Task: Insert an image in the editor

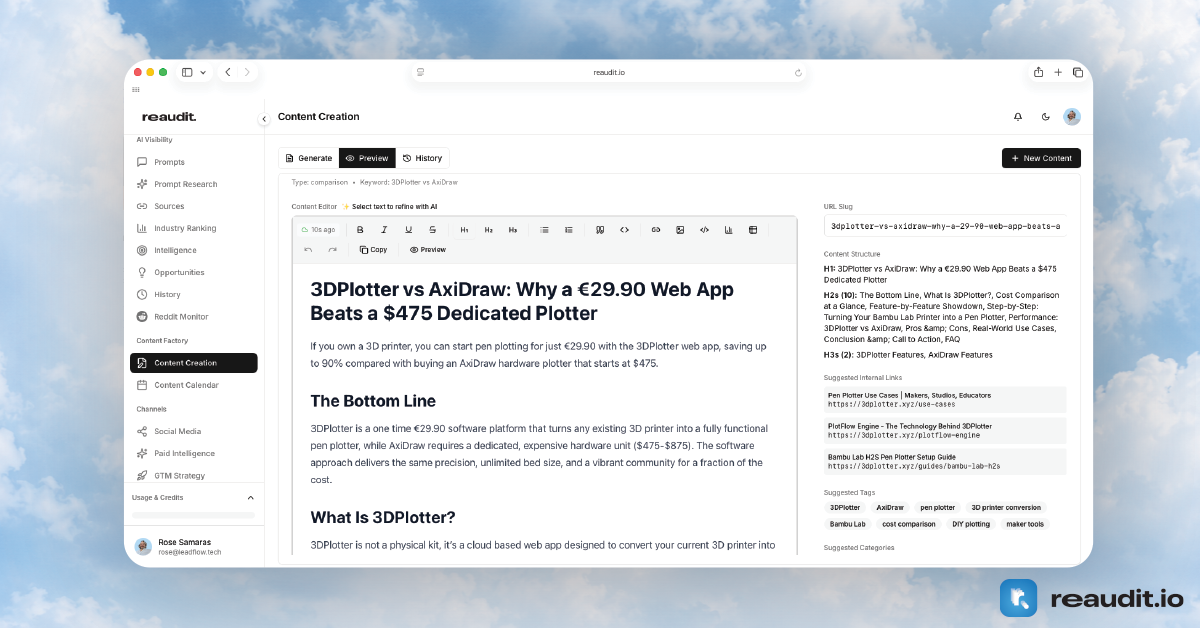Action: click(680, 230)
